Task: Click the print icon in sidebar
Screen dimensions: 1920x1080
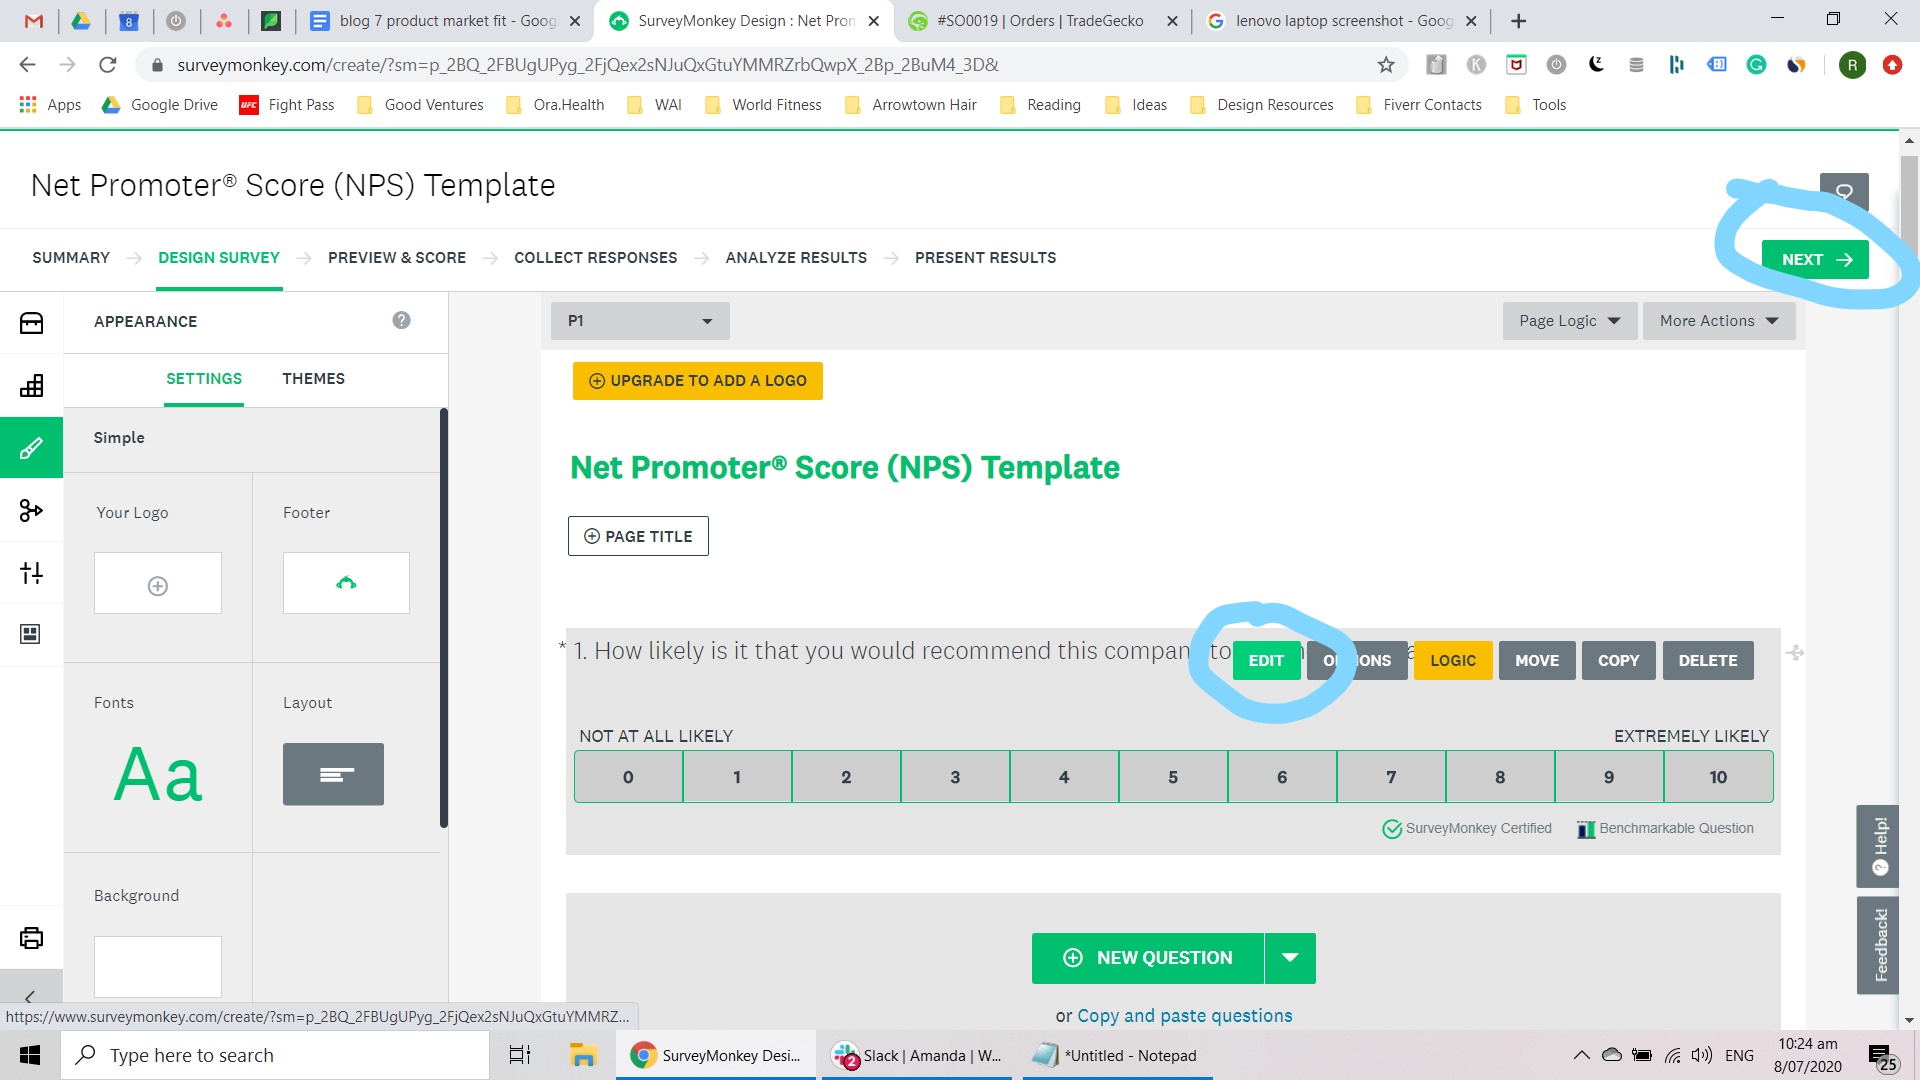Action: (x=31, y=938)
